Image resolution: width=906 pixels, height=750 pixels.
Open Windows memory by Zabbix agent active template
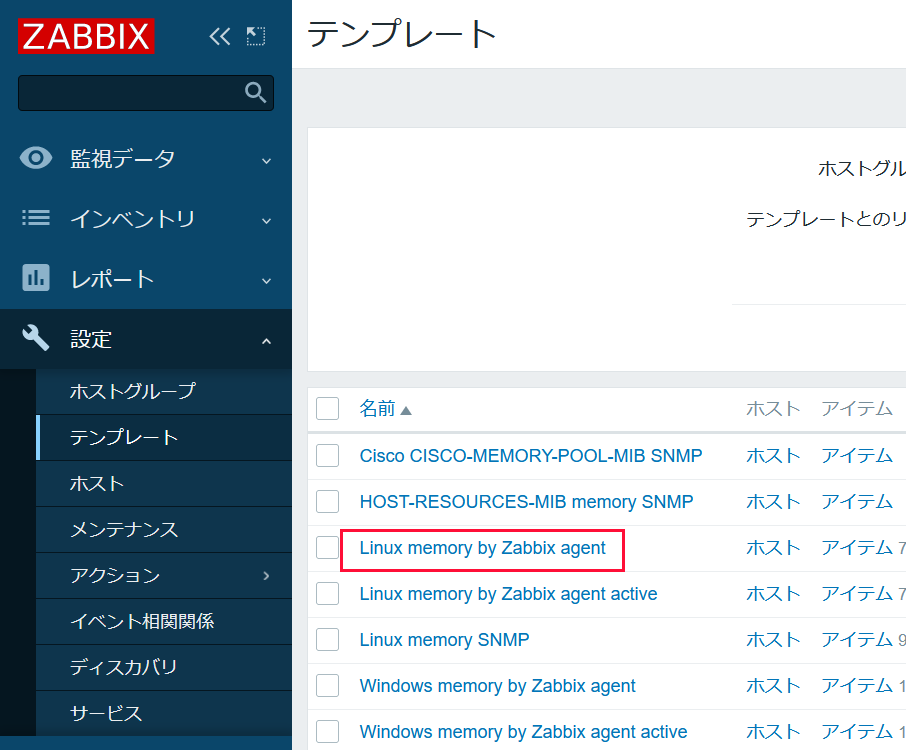(523, 732)
